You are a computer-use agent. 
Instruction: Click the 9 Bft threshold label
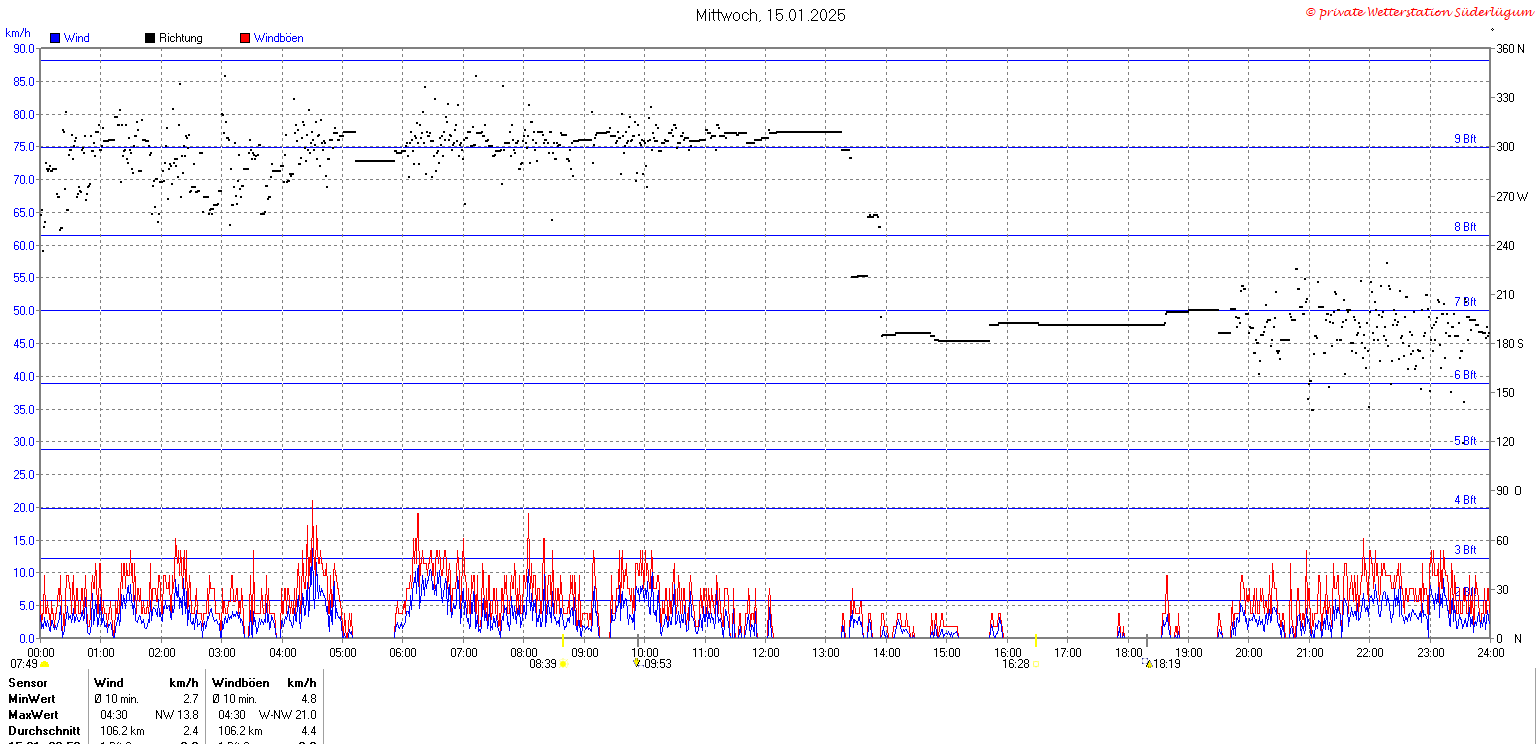click(1464, 139)
